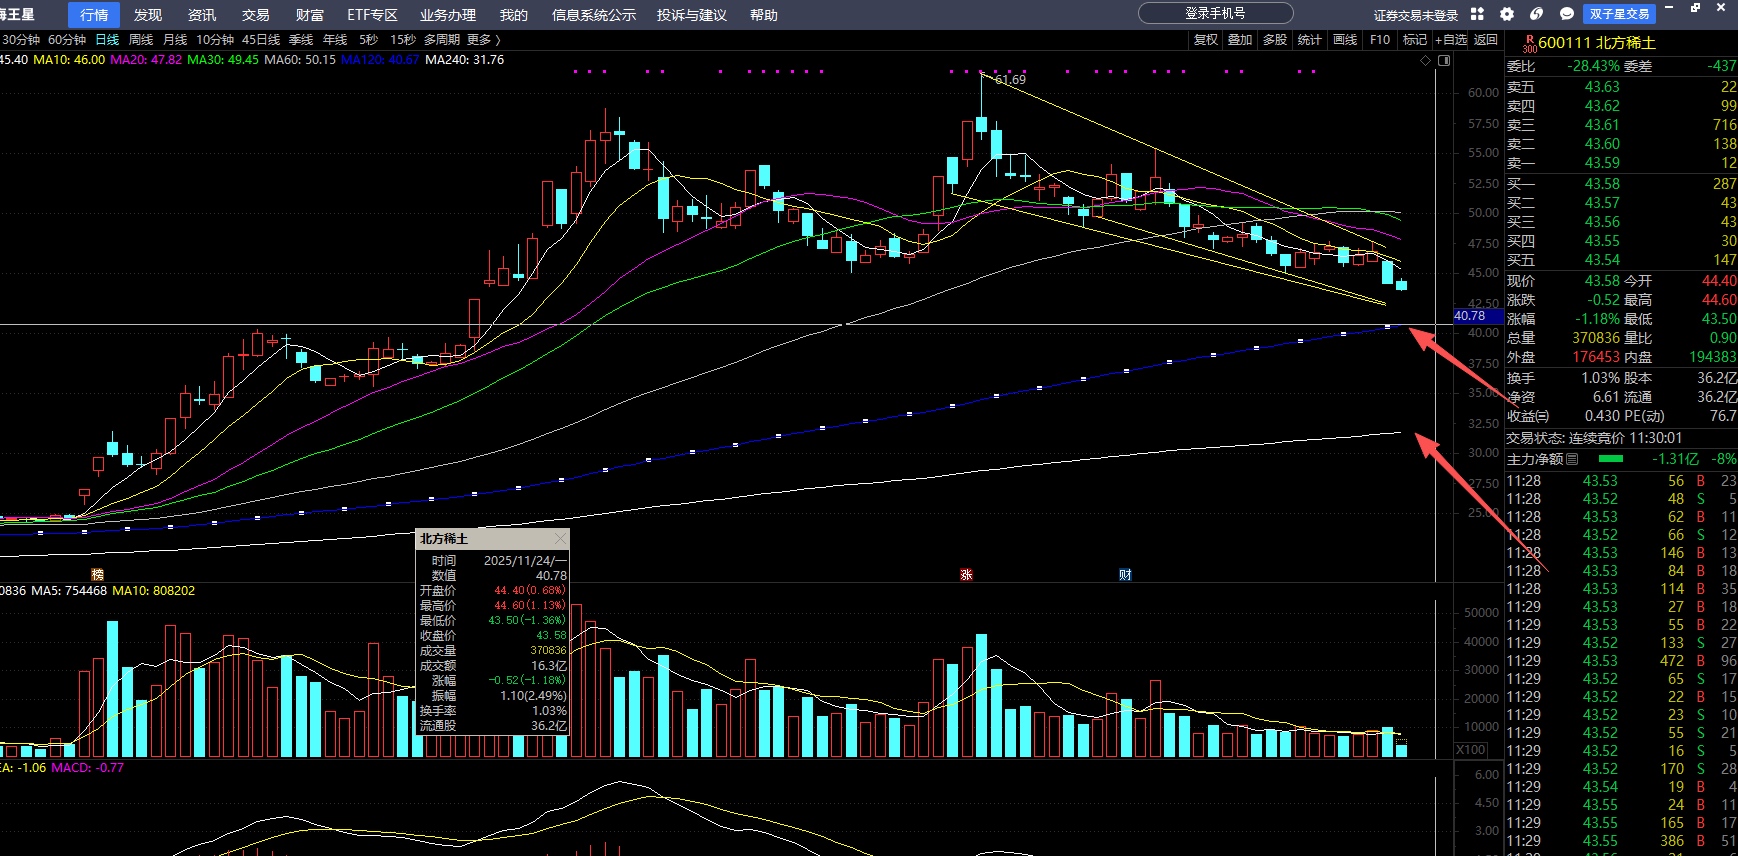The width and height of the screenshot is (1738, 856).
Task: Open the 交易 menu
Action: coord(256,15)
